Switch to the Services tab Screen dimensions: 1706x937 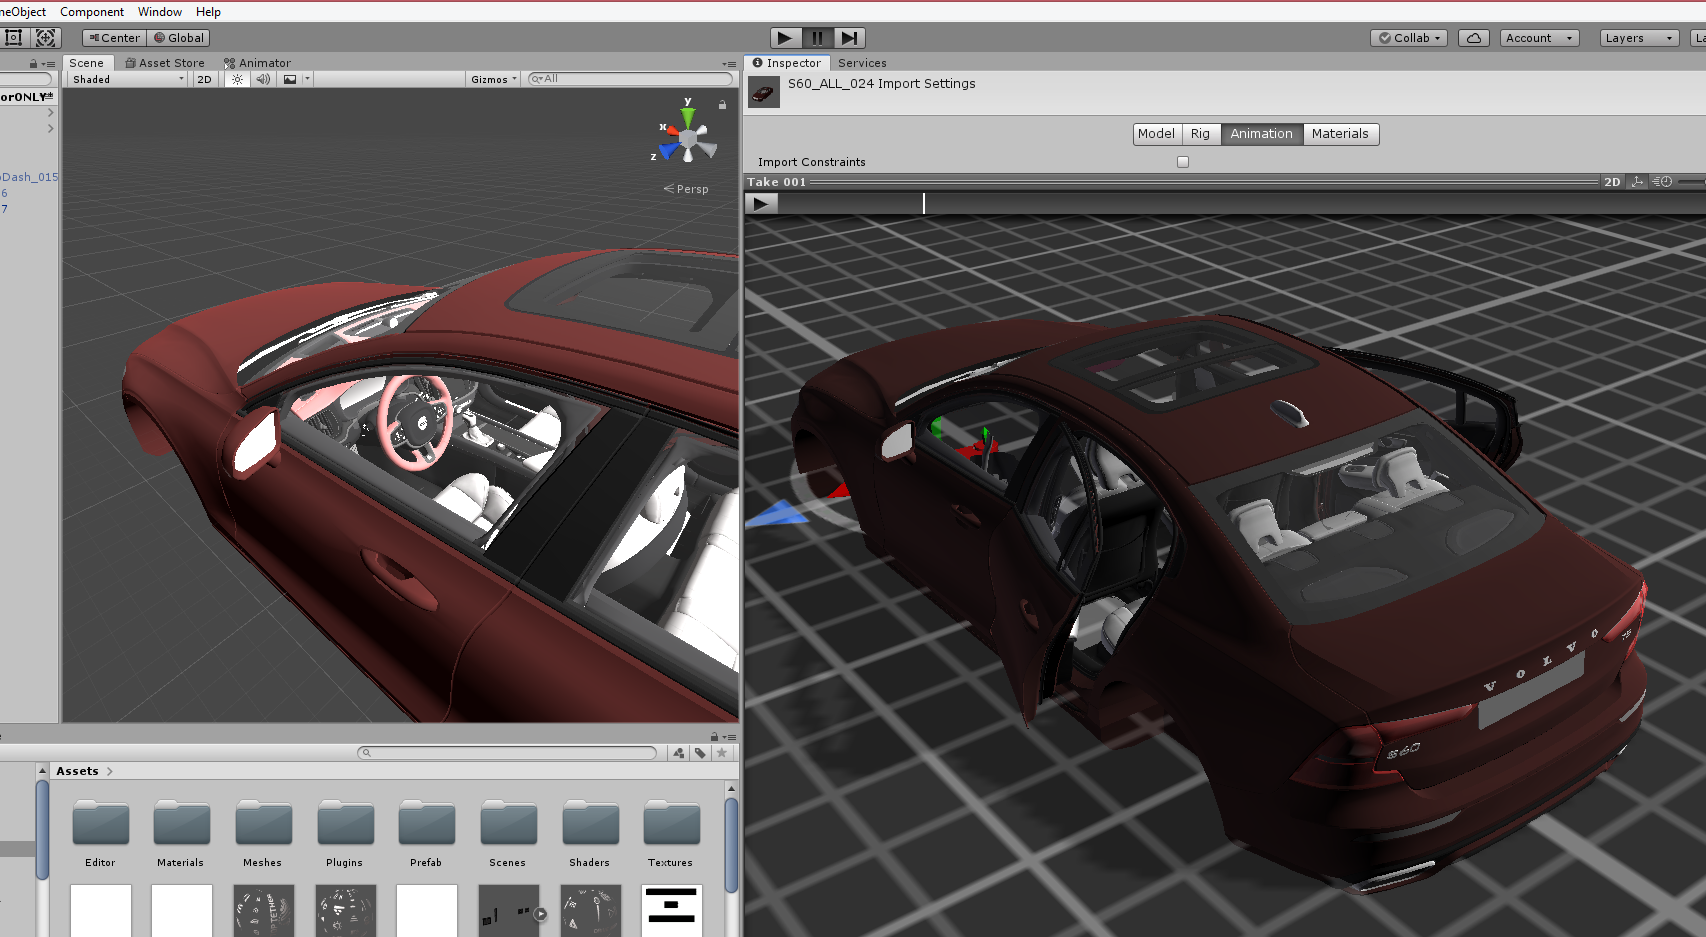862,63
